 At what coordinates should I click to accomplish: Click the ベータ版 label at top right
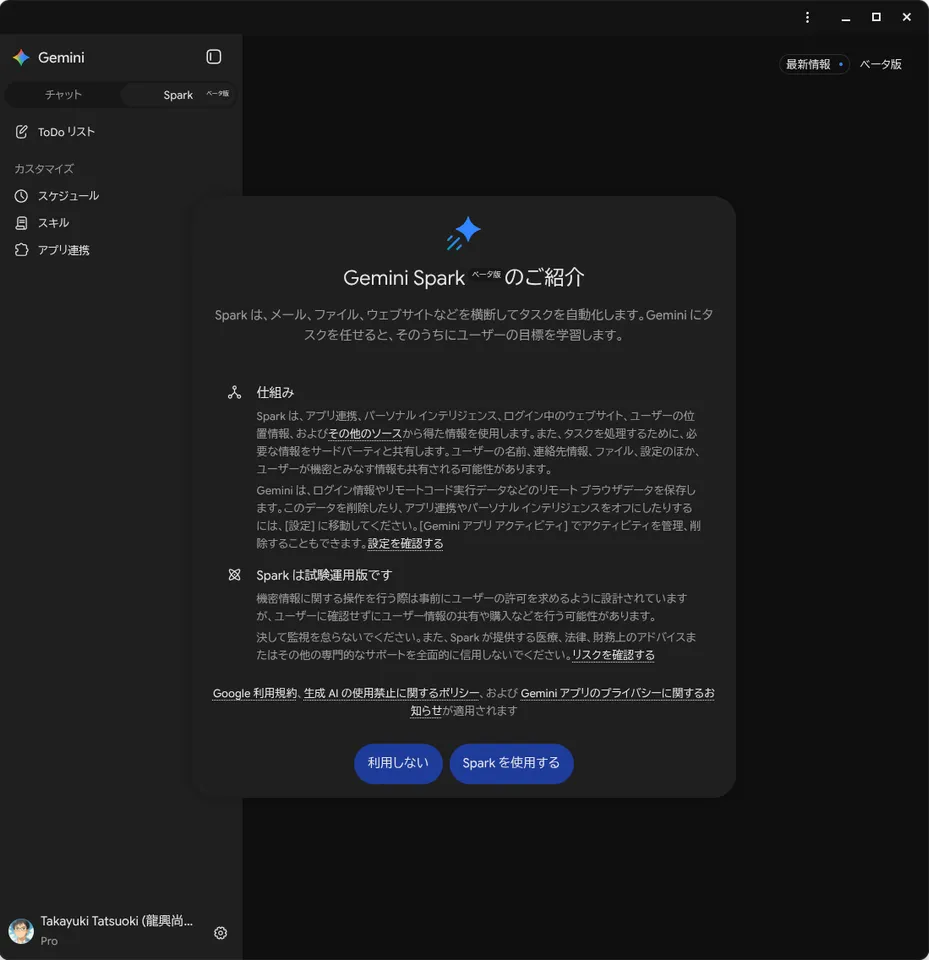881,64
